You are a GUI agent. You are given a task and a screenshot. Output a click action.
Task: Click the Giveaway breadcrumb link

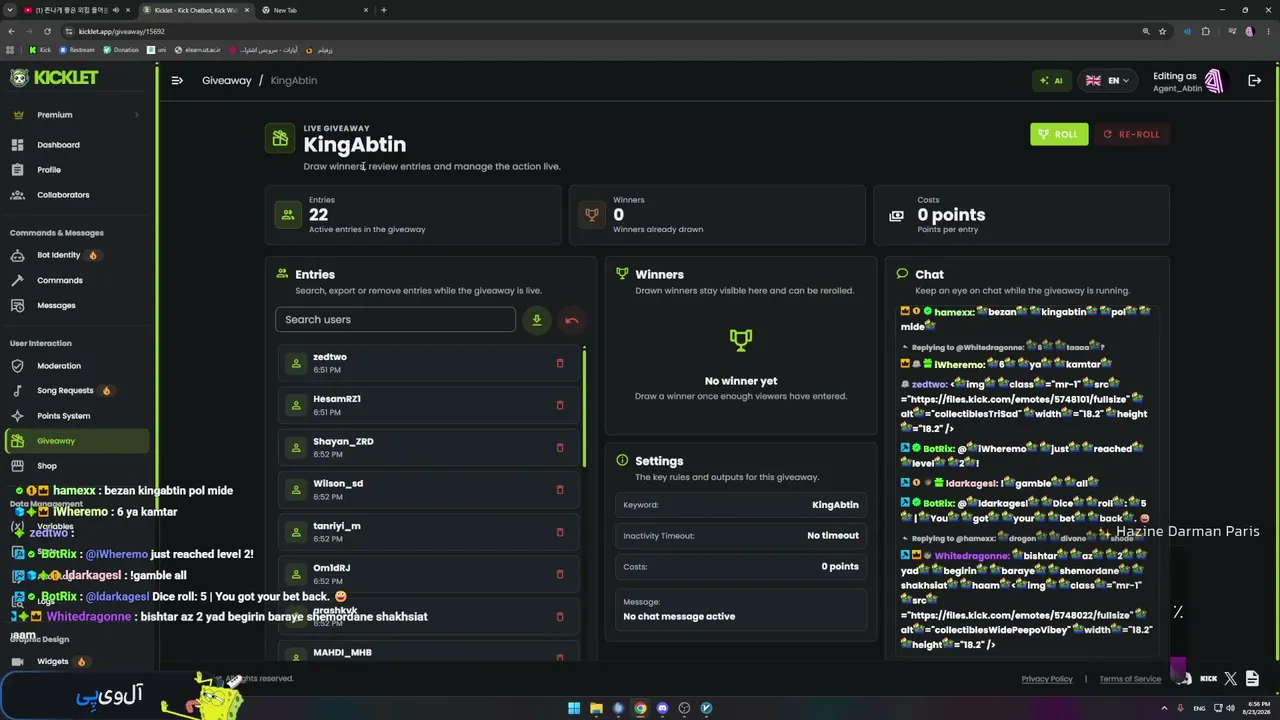(227, 80)
